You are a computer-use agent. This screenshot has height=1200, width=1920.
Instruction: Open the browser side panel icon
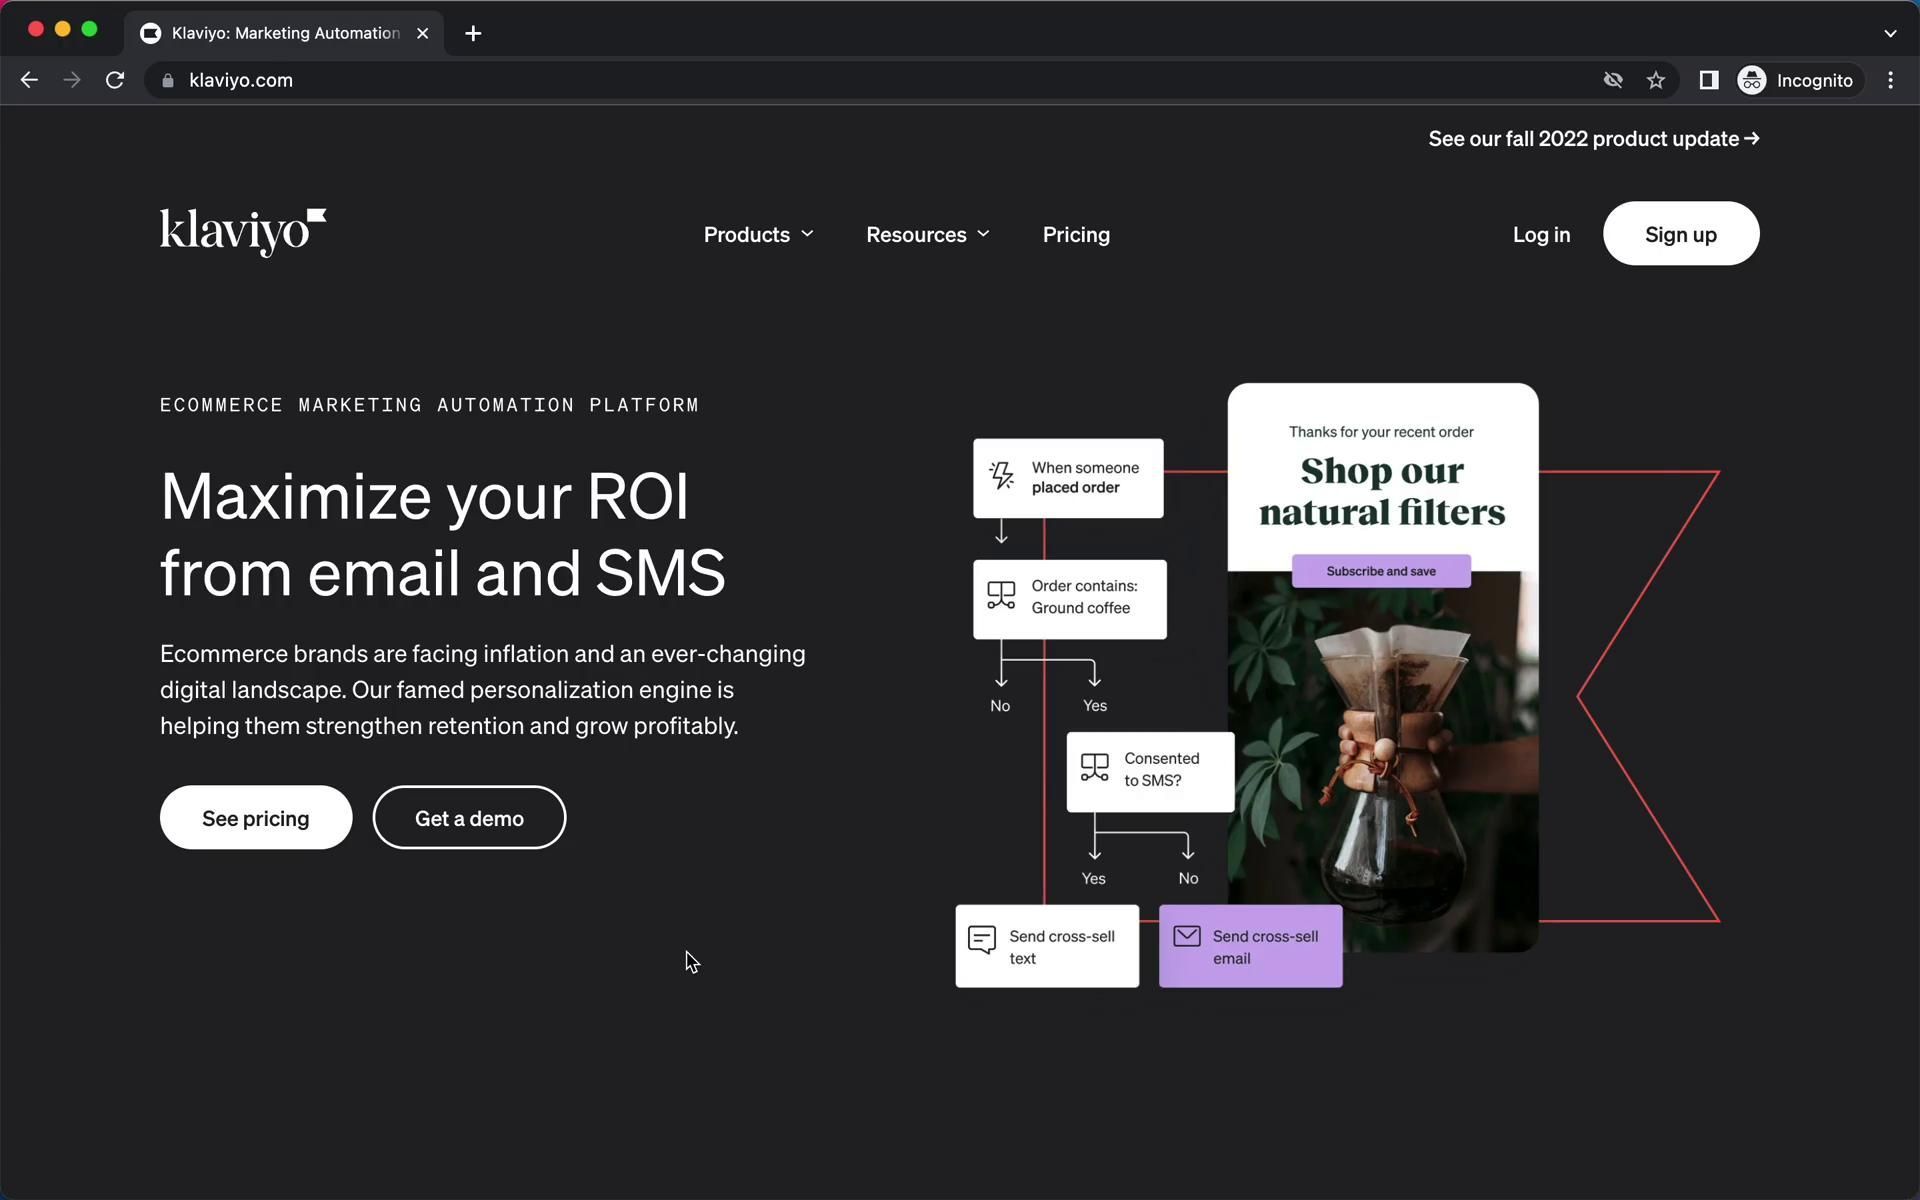click(x=1708, y=80)
